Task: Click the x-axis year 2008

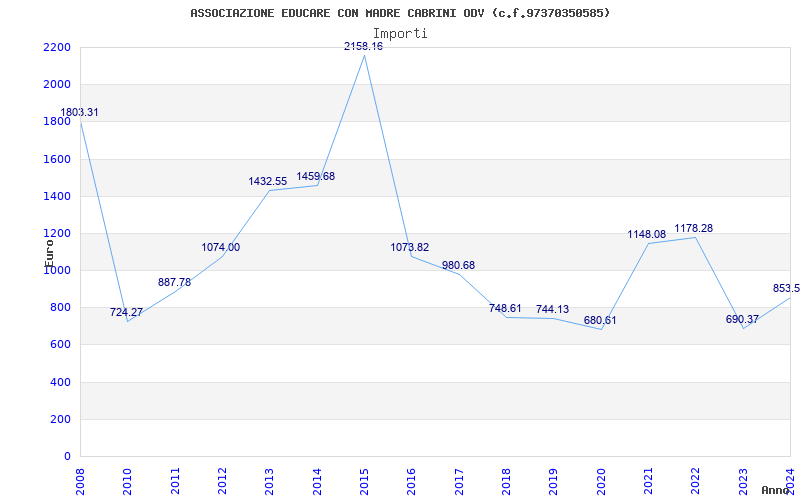Action: pyautogui.click(x=80, y=481)
